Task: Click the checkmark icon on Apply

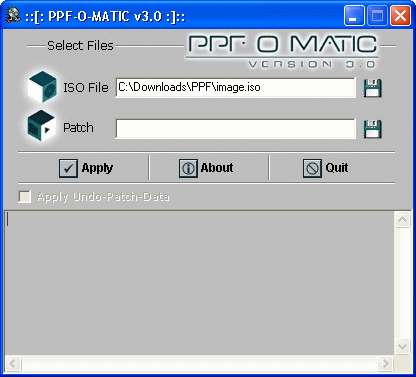Action: tap(68, 168)
